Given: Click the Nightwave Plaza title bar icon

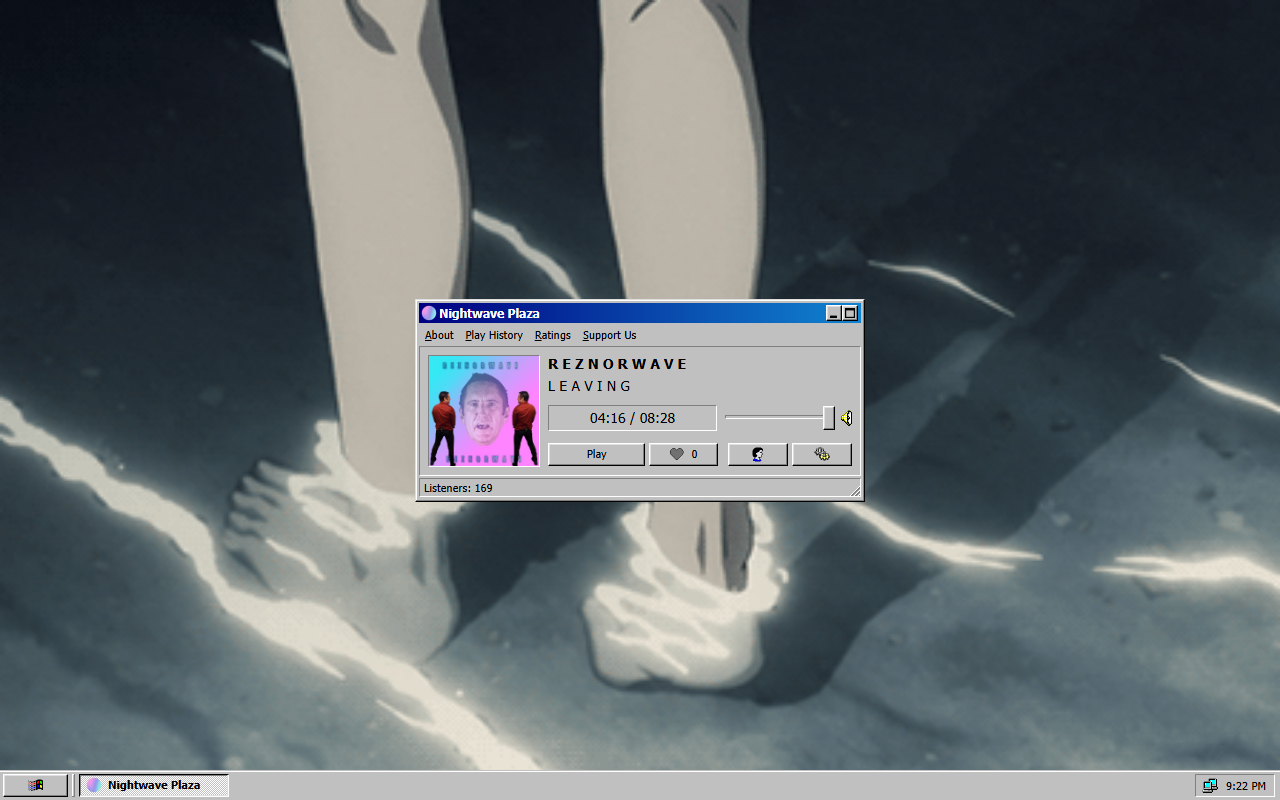Looking at the screenshot, I should click(x=429, y=313).
